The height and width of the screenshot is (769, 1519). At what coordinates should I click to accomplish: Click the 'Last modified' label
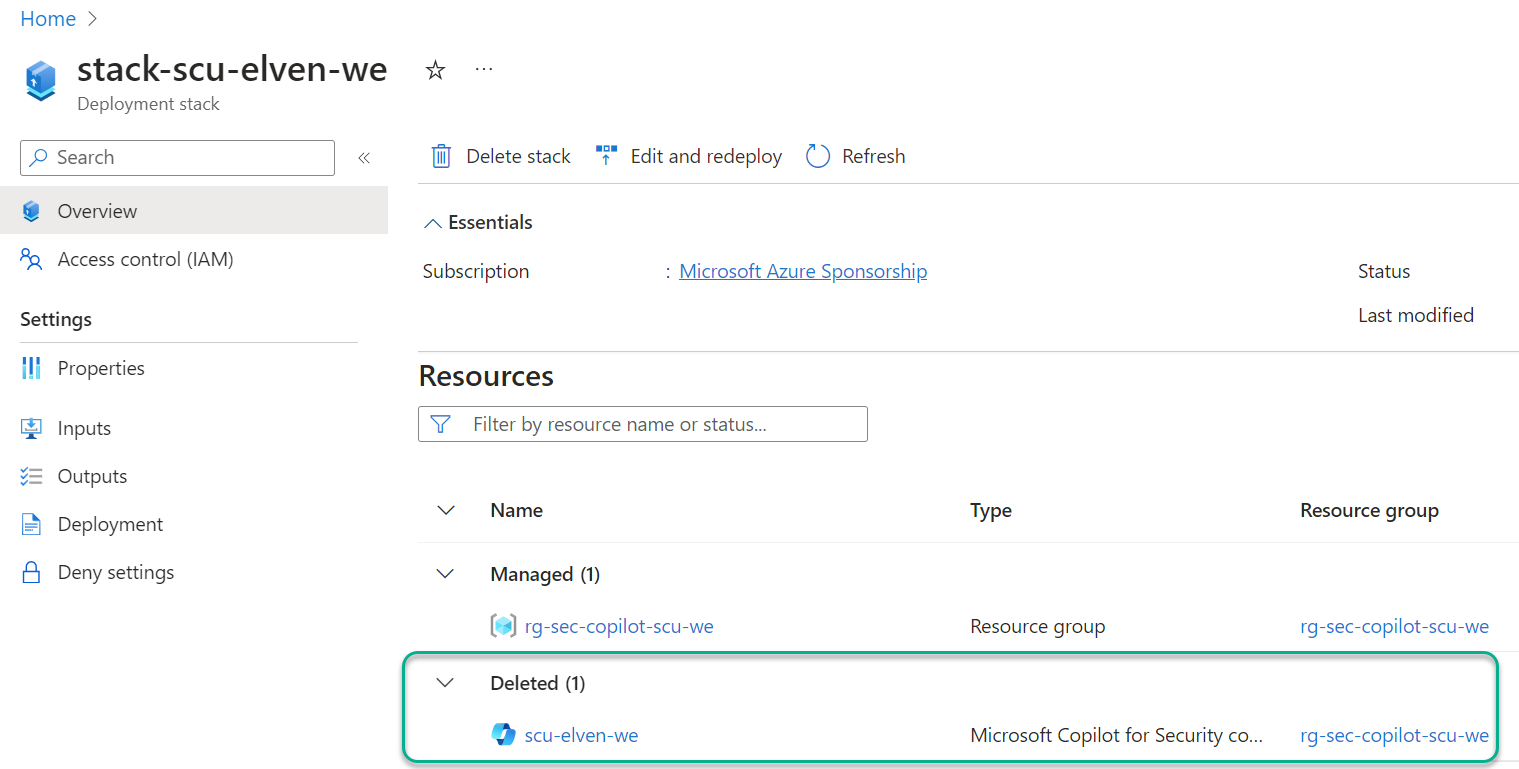1416,315
